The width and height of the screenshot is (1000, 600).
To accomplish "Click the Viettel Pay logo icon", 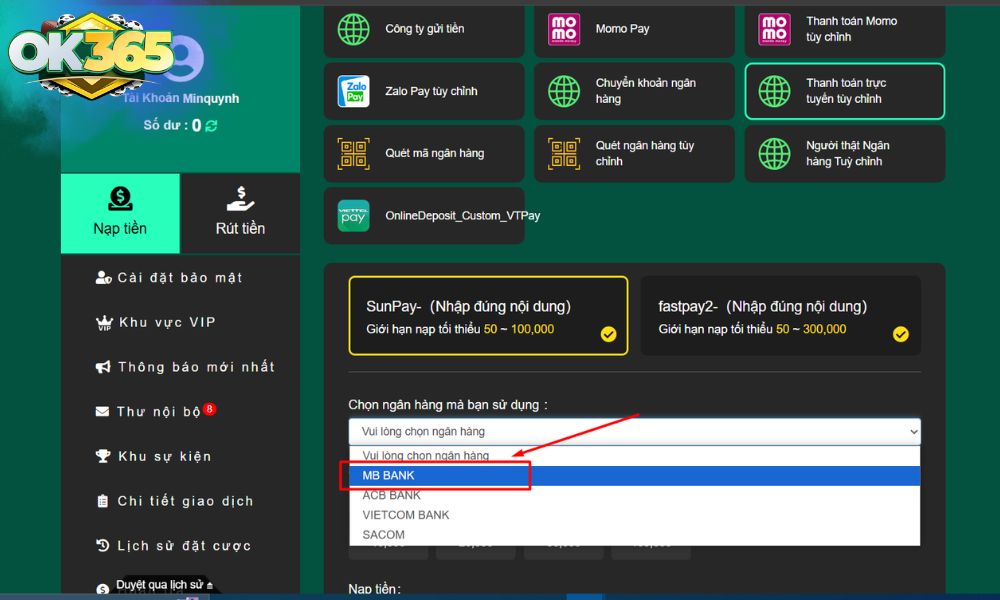I will click(x=354, y=216).
